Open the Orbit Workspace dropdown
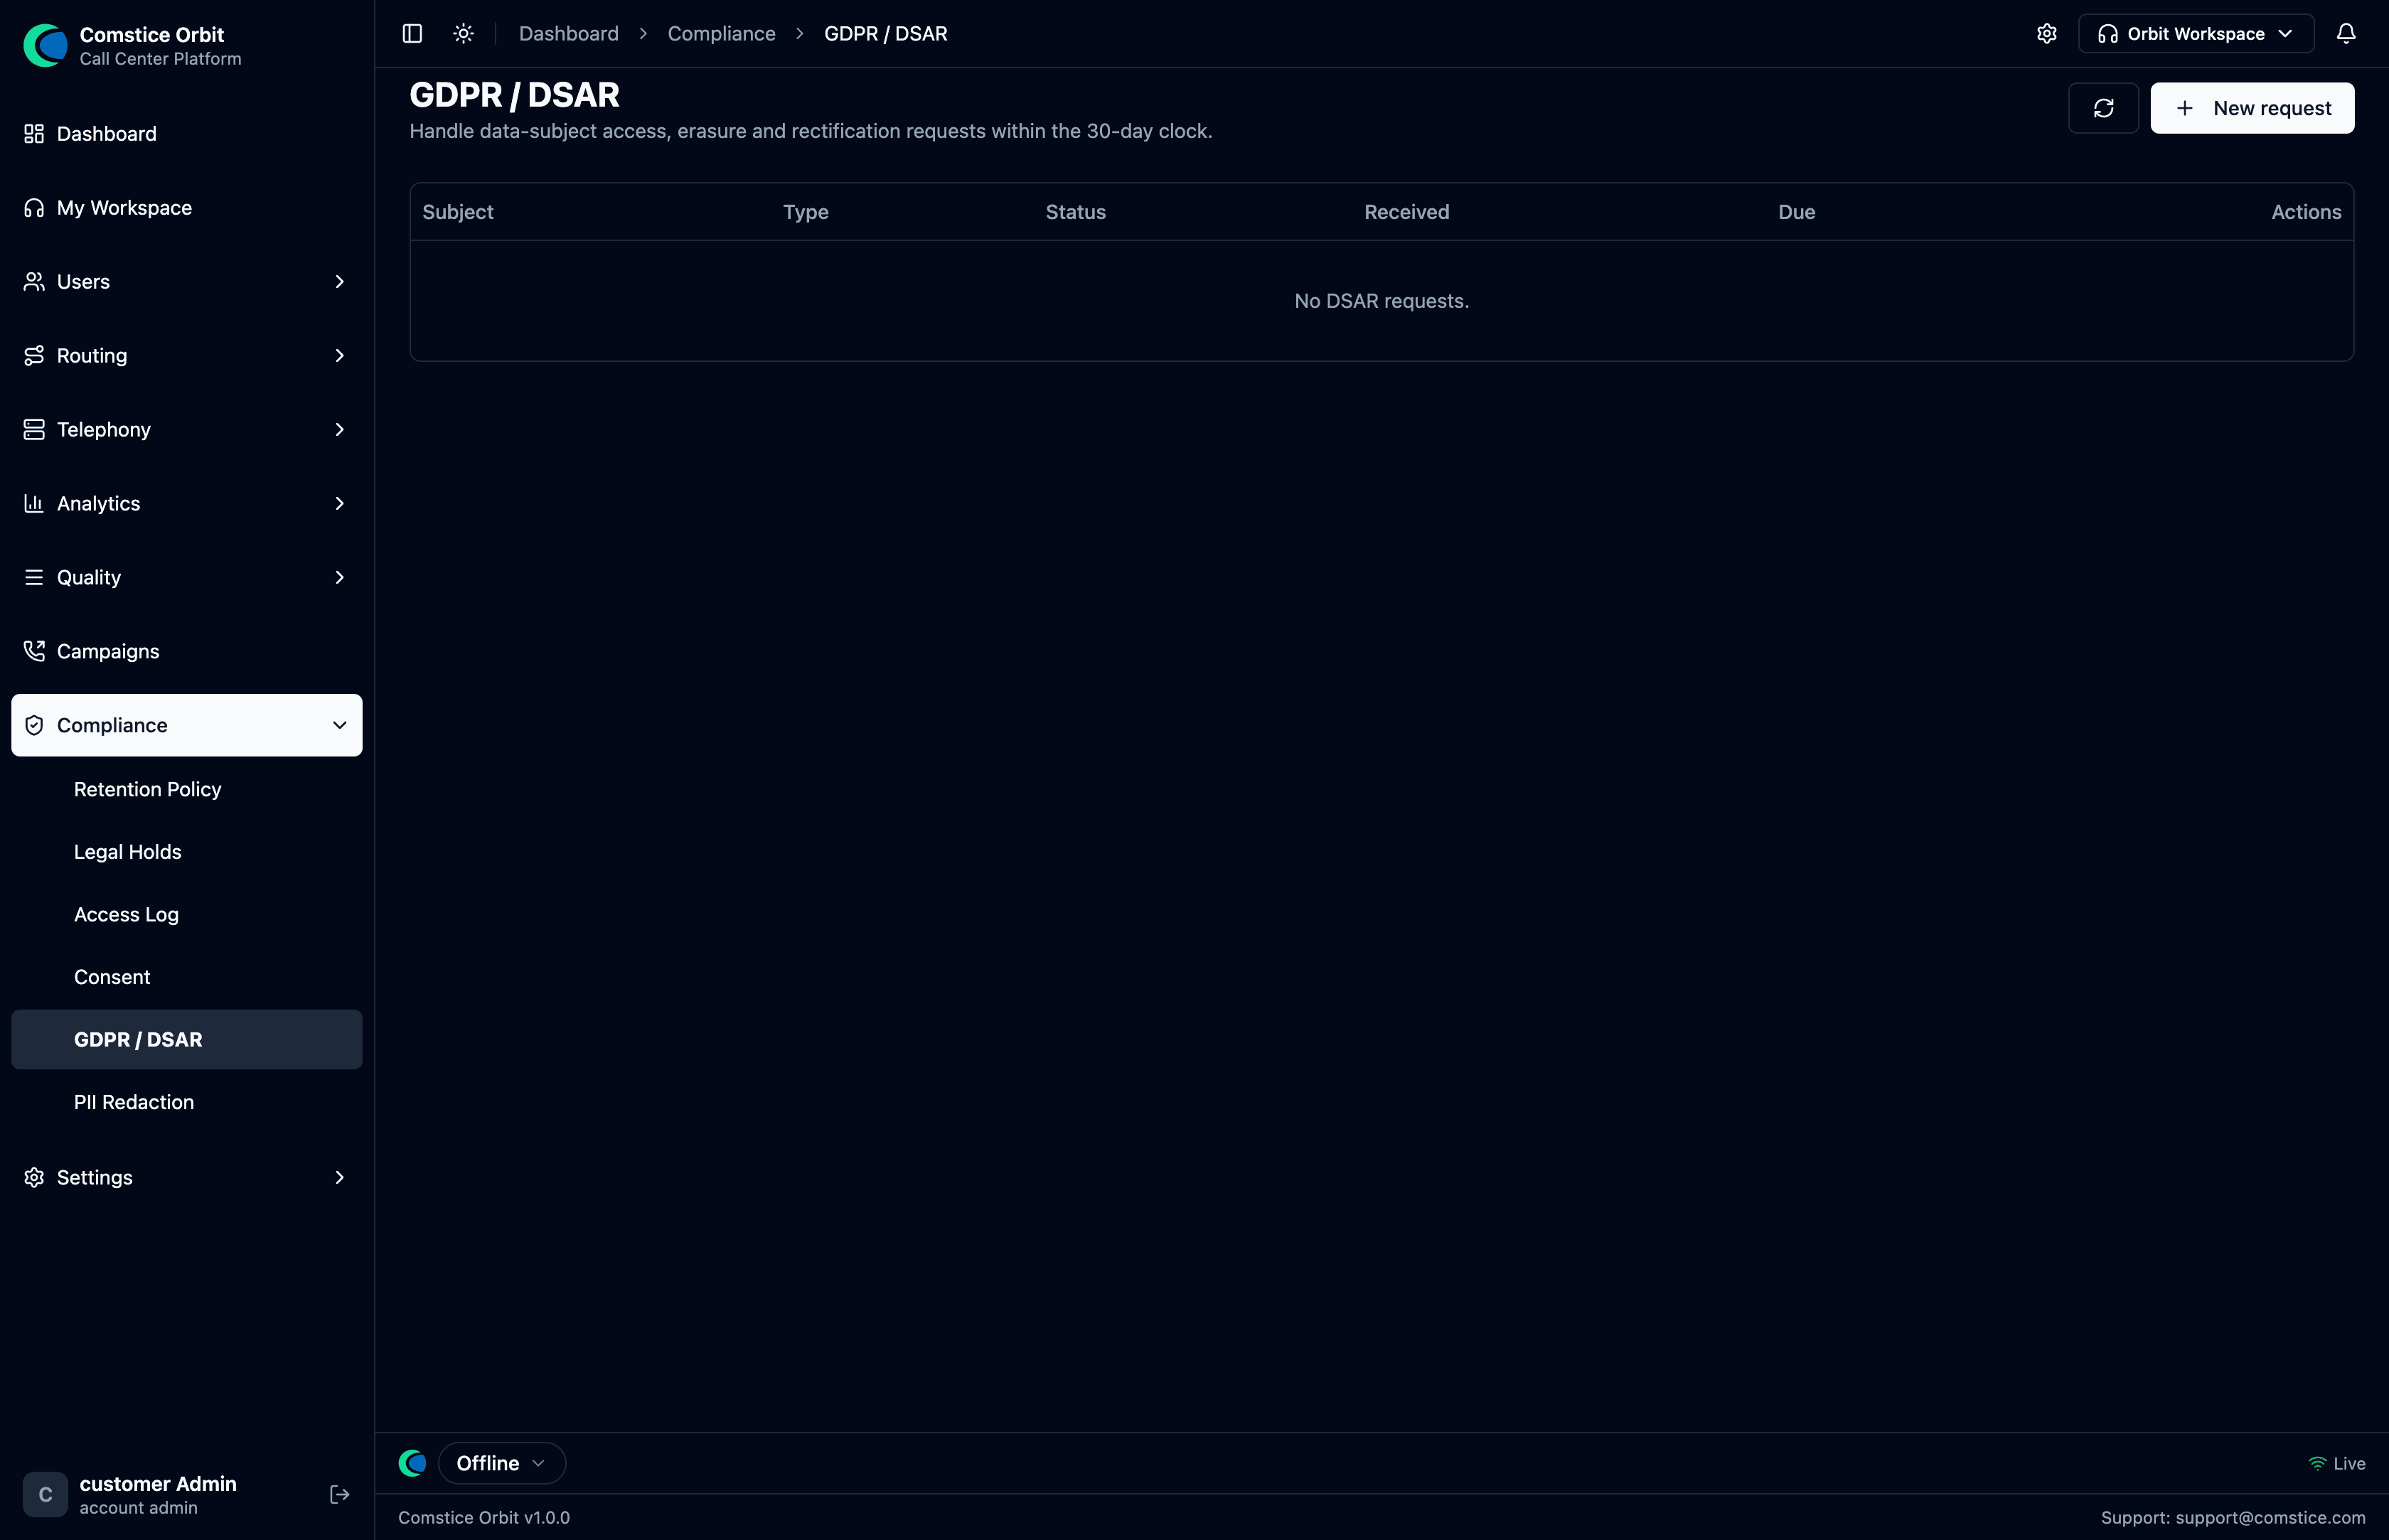This screenshot has width=2389, height=1540. (2196, 34)
